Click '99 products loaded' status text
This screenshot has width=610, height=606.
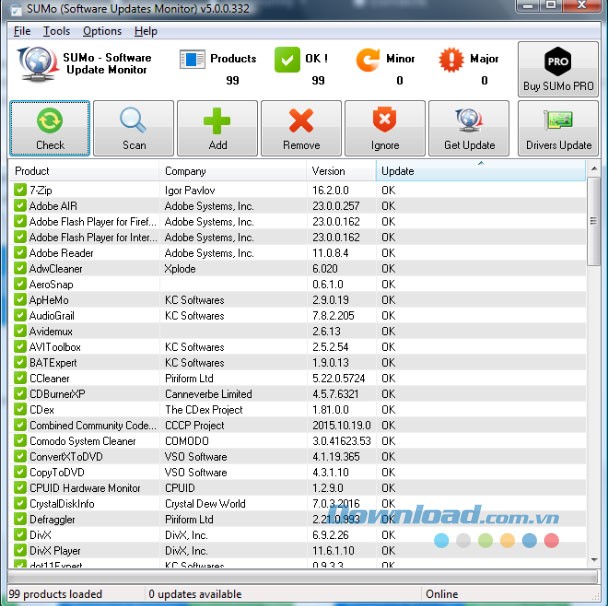point(55,594)
